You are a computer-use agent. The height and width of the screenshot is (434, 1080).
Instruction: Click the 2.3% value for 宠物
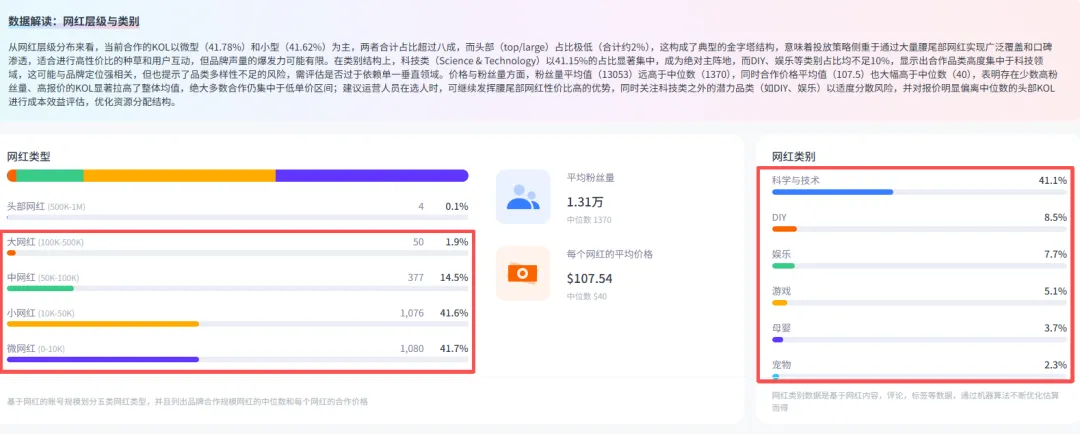1055,364
